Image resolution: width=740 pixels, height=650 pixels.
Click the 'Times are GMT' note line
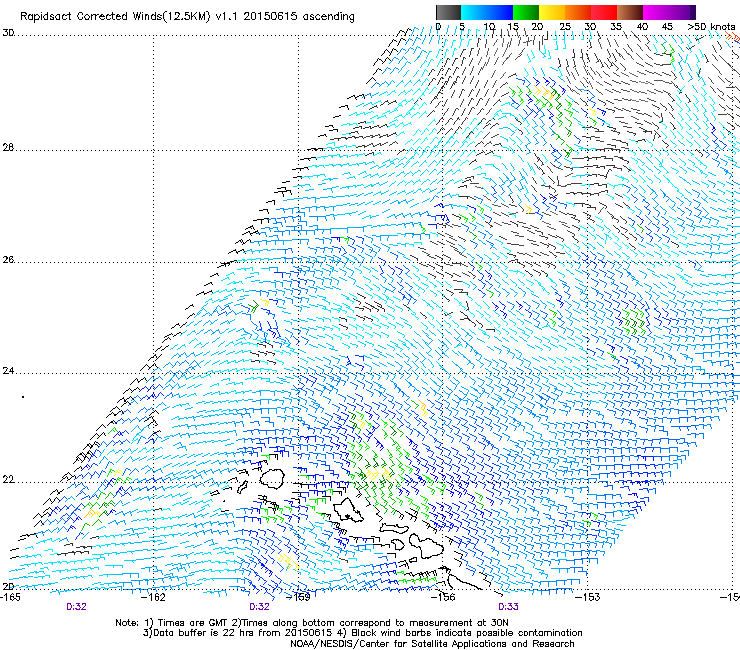point(312,623)
